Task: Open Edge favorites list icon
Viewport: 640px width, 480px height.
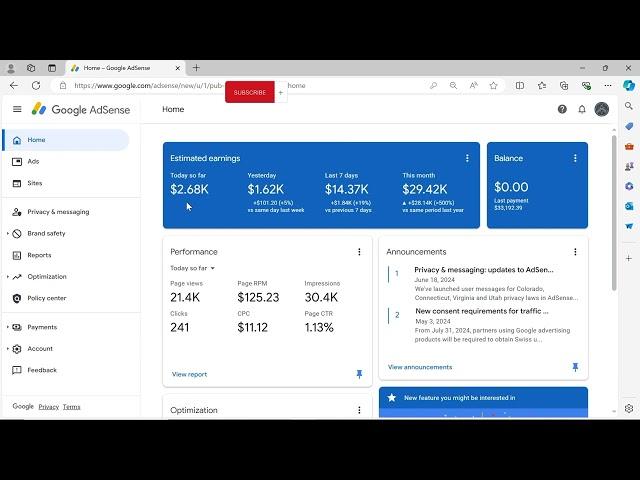Action: (x=542, y=85)
